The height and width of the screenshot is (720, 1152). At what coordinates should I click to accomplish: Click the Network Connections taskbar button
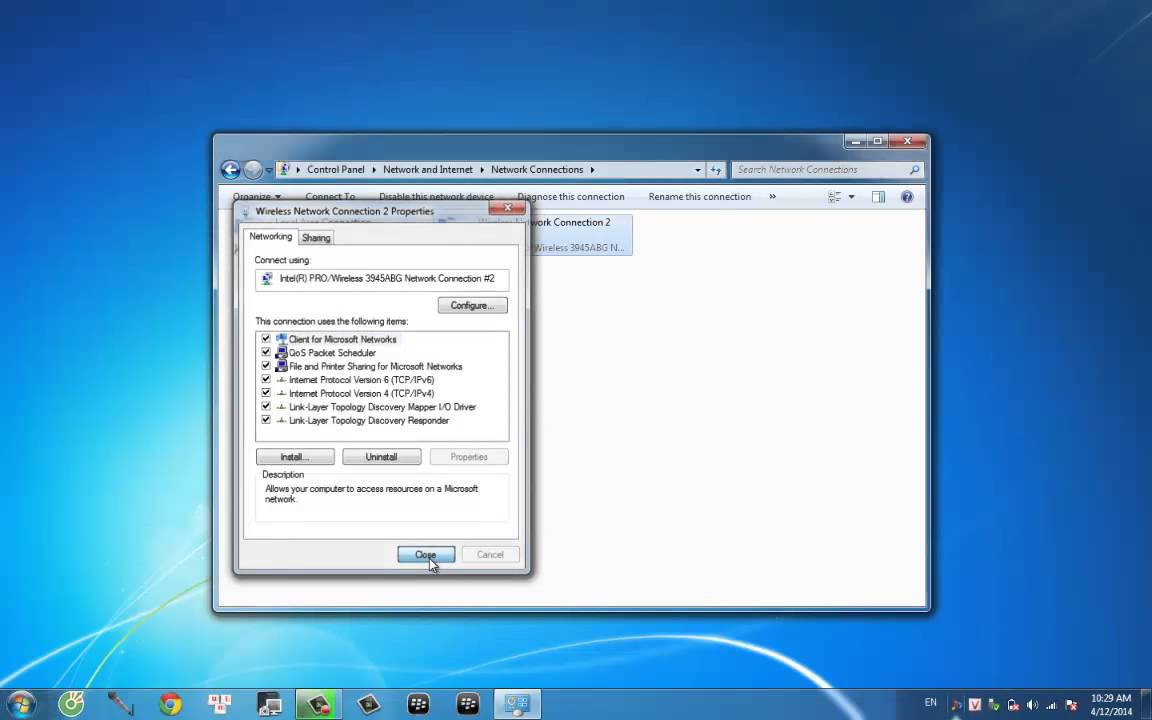pyautogui.click(x=517, y=704)
